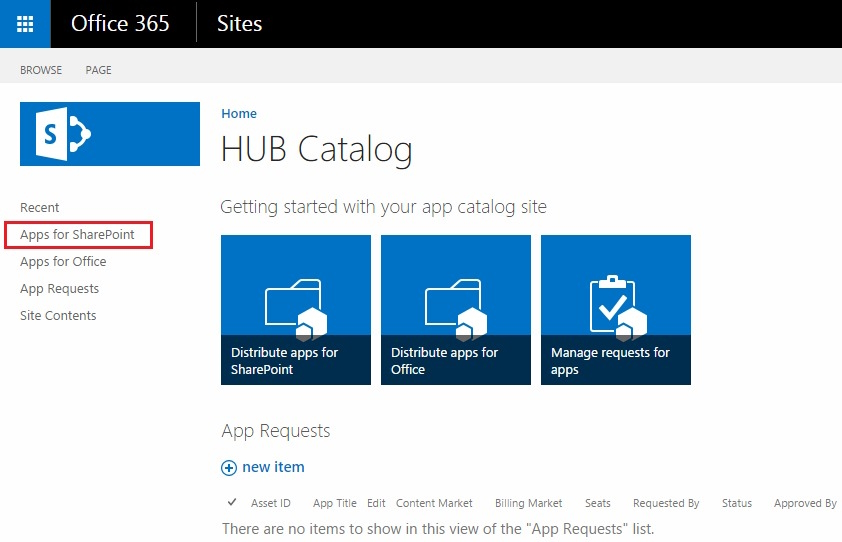Open Apps for SharePoint in the left navigation

point(77,235)
